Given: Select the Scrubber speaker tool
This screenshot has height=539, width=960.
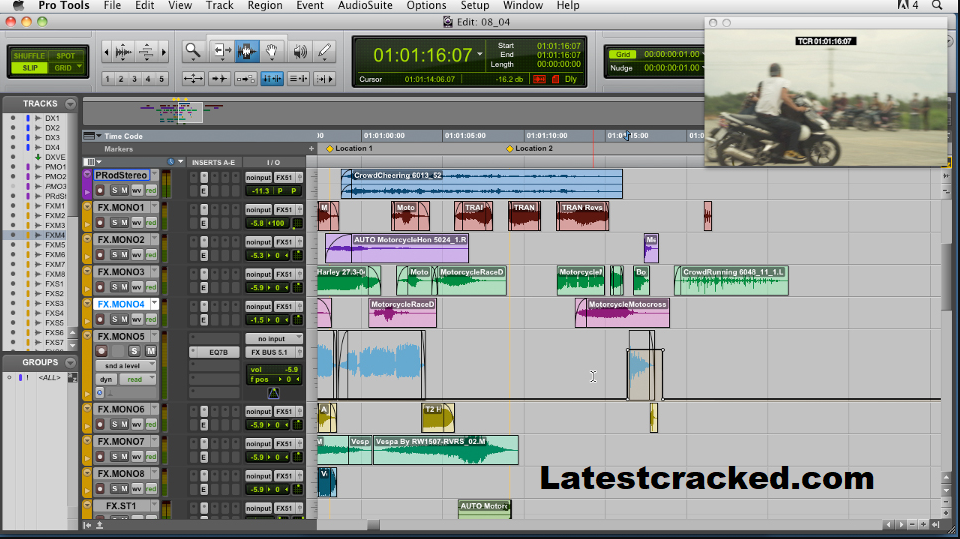Looking at the screenshot, I should coord(299,51).
